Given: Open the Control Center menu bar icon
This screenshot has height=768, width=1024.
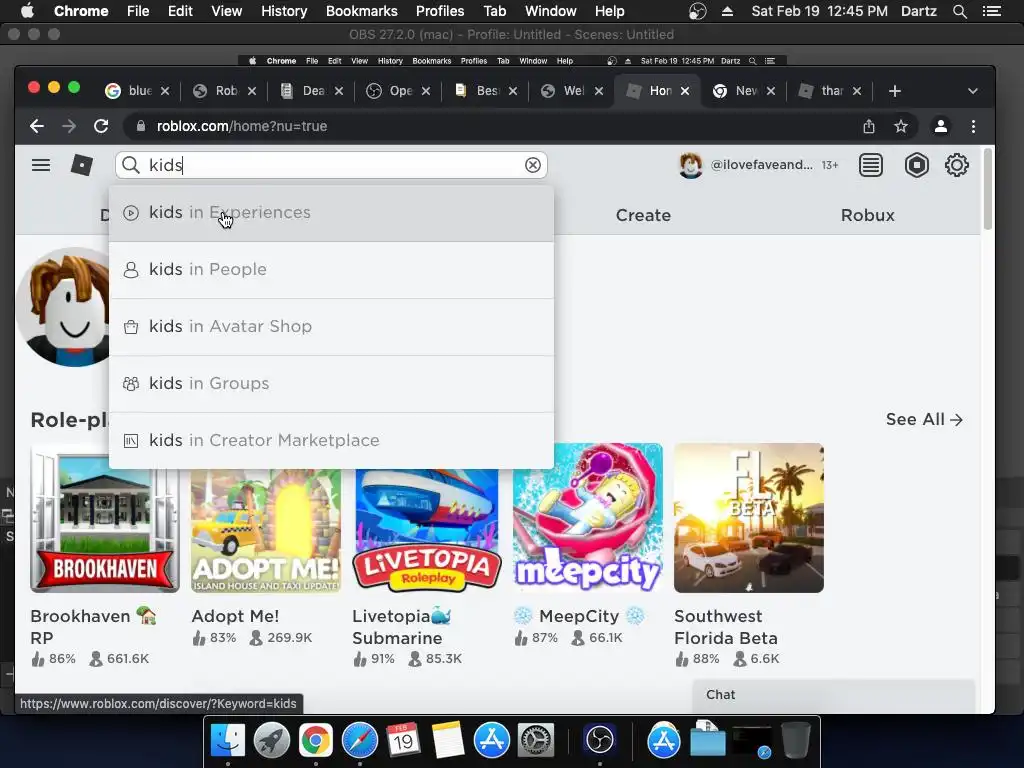Looking at the screenshot, I should tap(992, 11).
